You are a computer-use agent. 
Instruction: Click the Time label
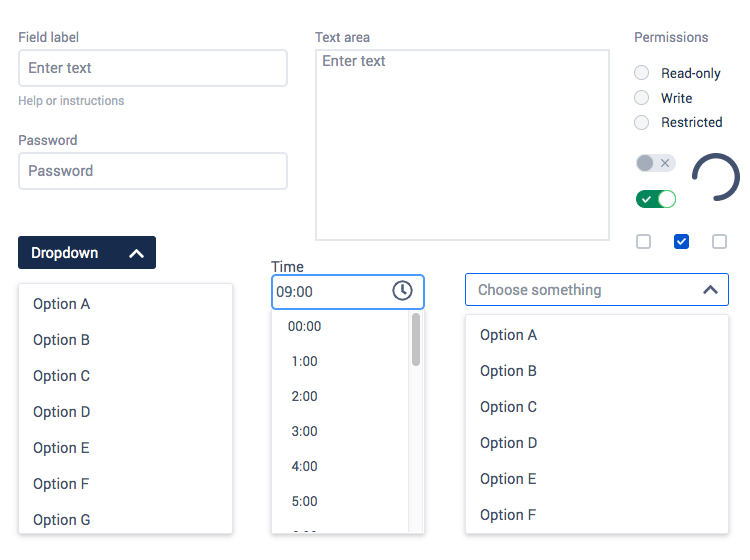[x=287, y=266]
